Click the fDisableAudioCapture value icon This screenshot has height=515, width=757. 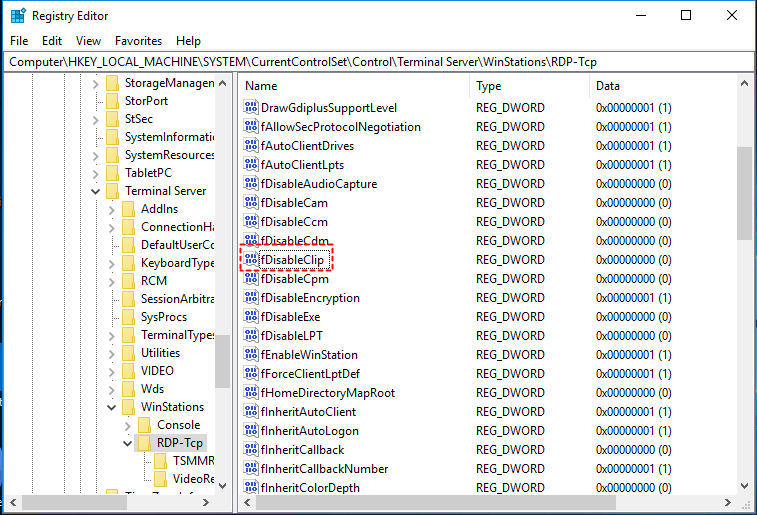tap(251, 183)
